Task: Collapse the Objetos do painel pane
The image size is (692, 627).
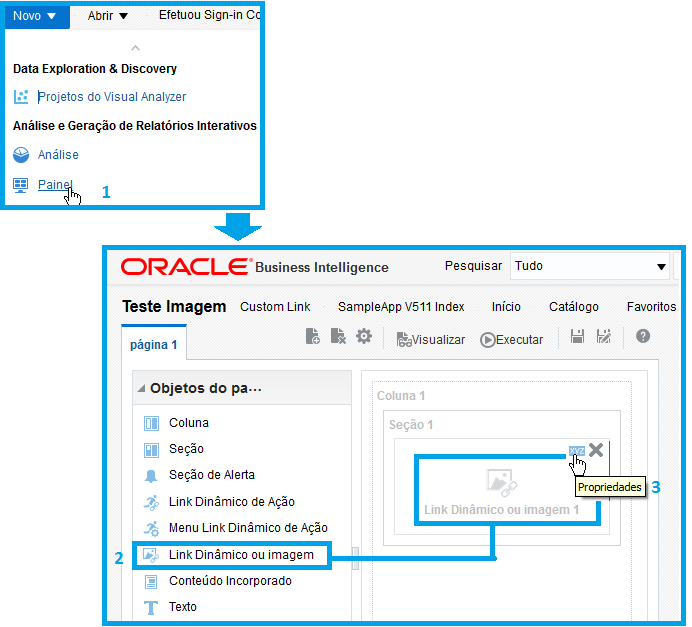Action: point(141,389)
